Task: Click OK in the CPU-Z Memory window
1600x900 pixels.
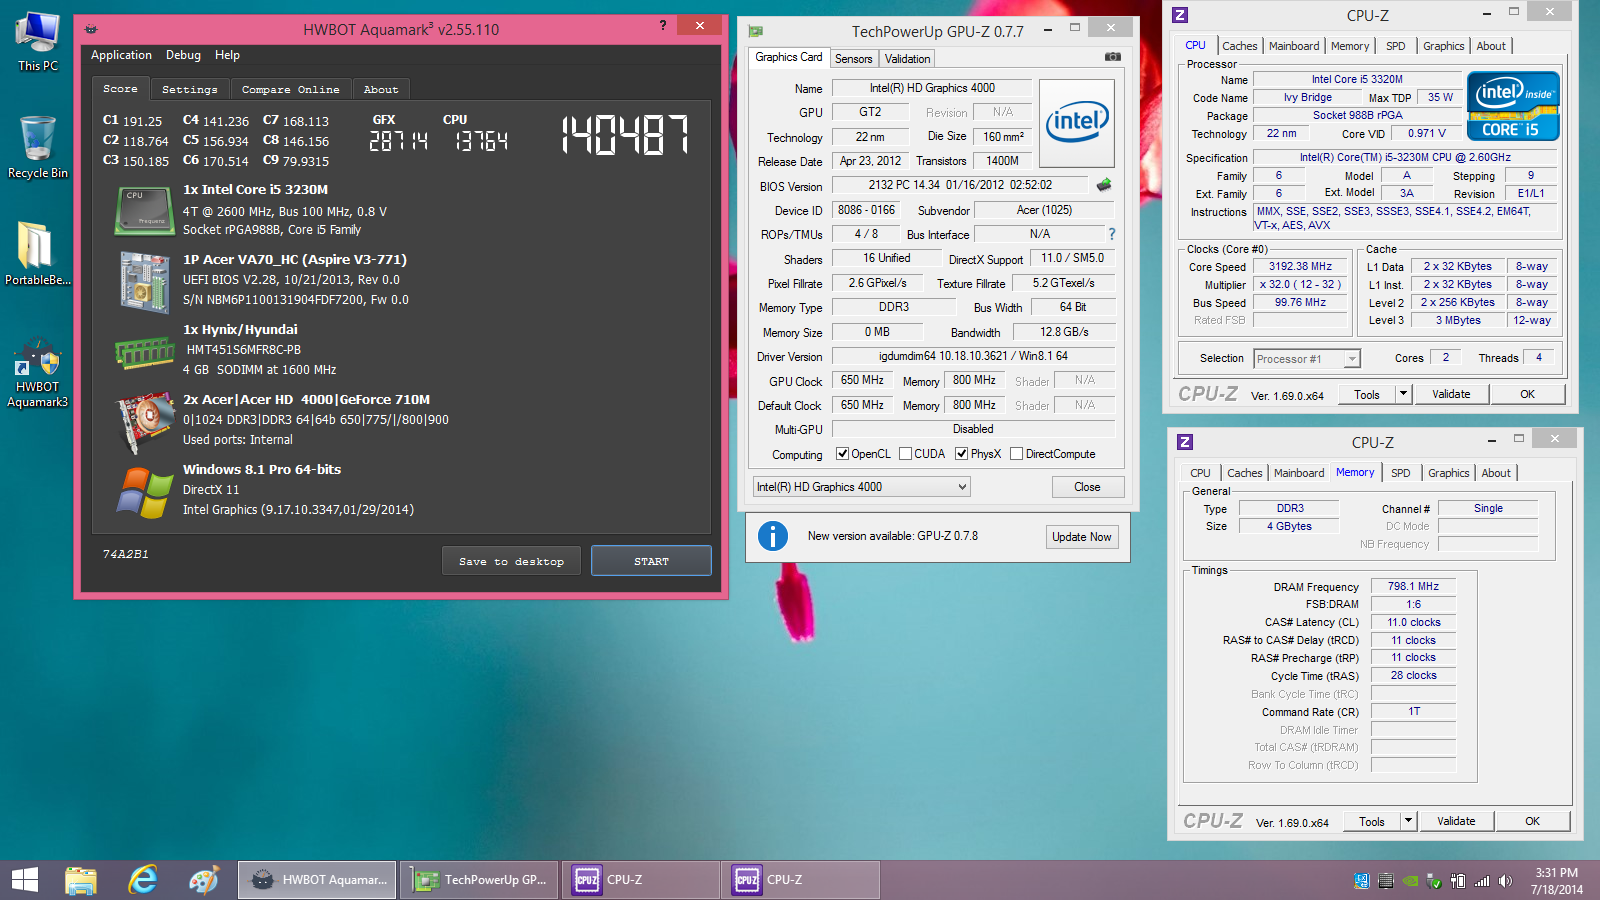Action: [x=1532, y=821]
